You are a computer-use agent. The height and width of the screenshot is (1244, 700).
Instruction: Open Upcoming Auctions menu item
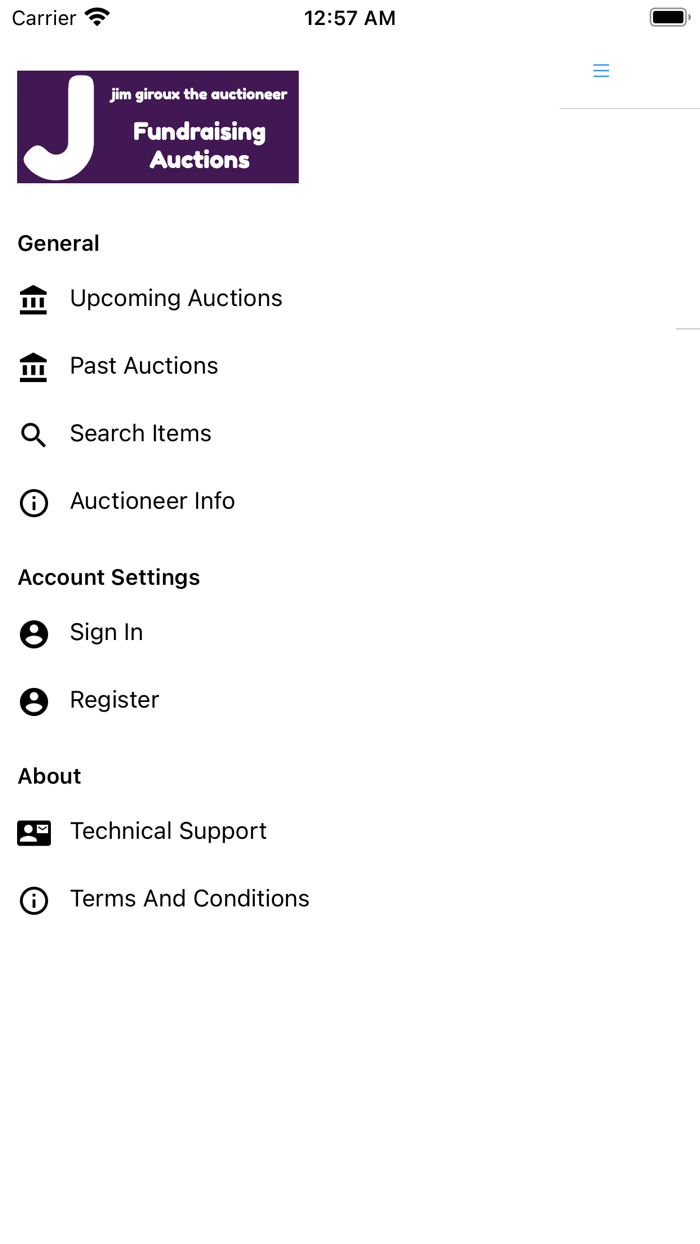pyautogui.click(x=176, y=298)
